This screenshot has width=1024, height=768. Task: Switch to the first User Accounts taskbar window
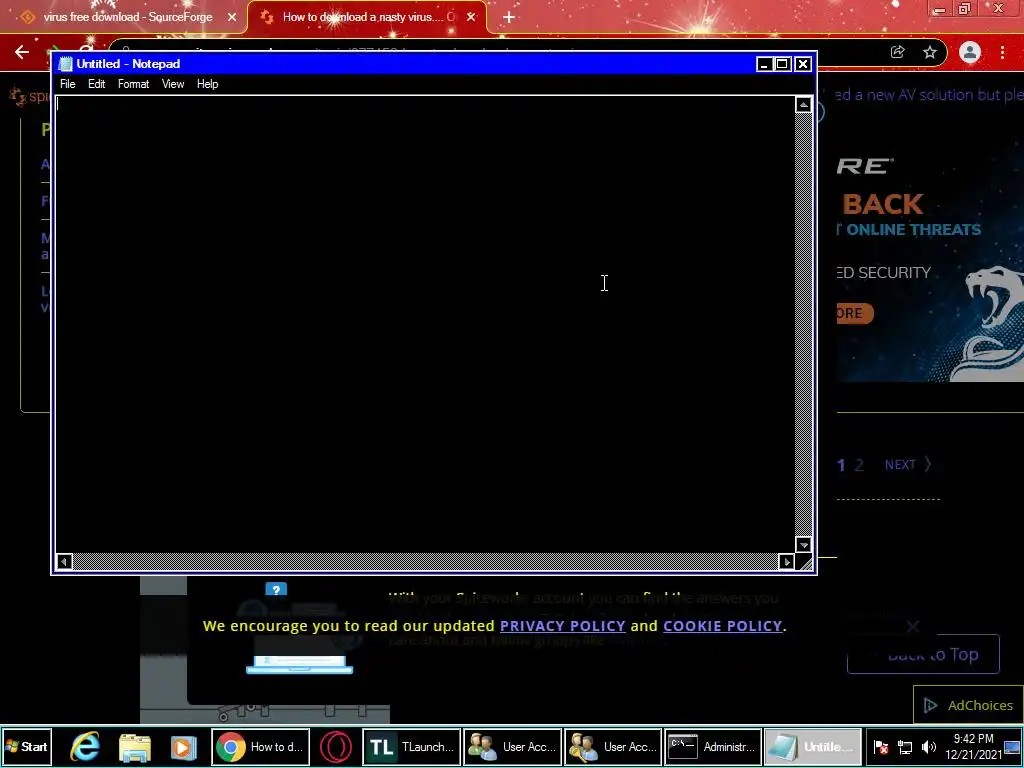(x=513, y=747)
